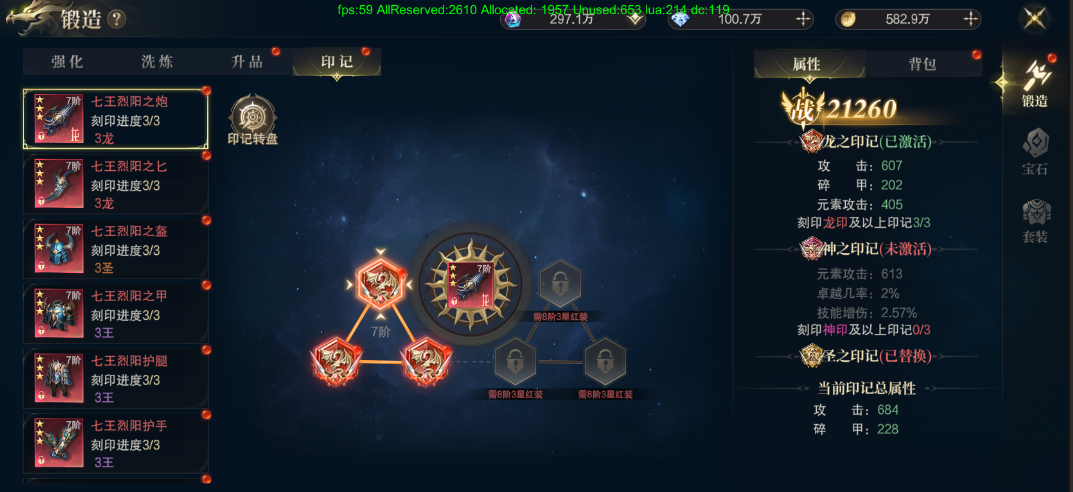The width and height of the screenshot is (1073, 492).
Task: Click the central cannon equipment emblem
Action: [x=470, y=283]
